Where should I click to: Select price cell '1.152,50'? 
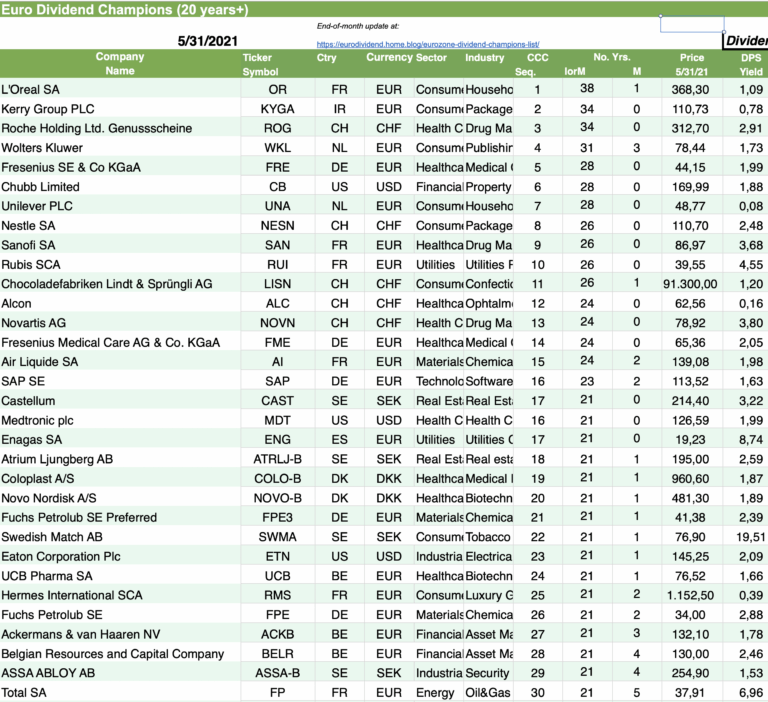[x=690, y=596]
